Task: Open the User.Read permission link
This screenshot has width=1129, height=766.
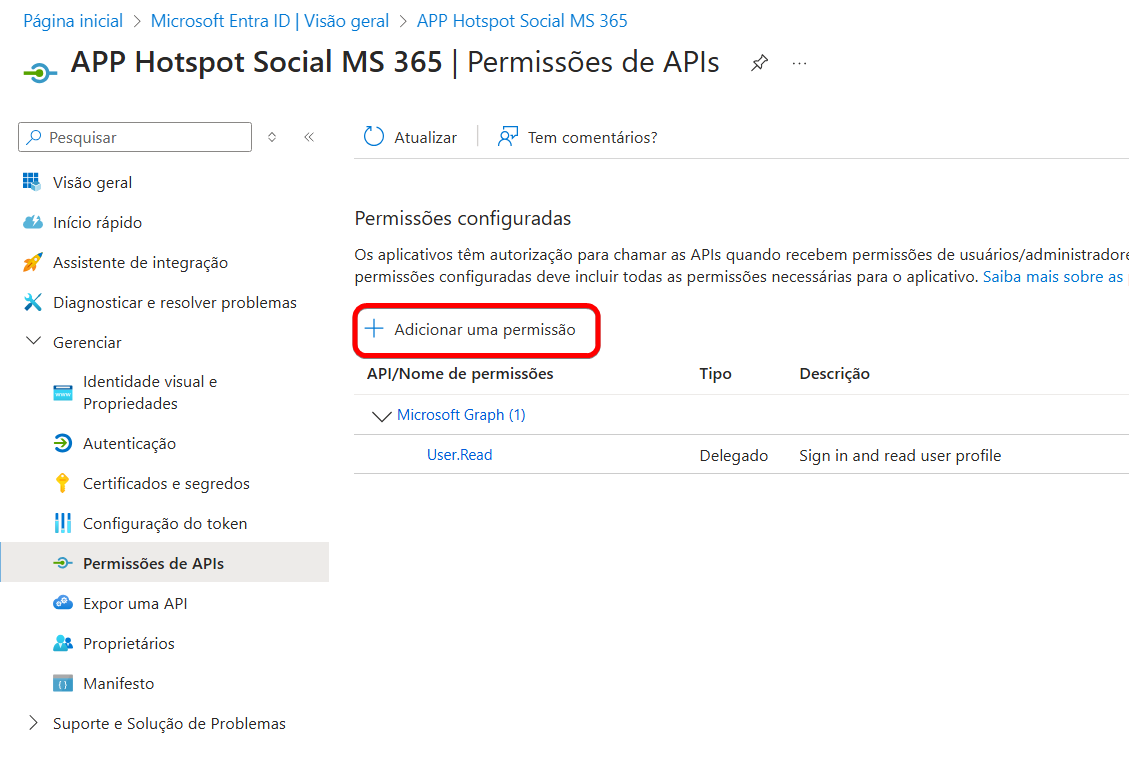Action: pos(459,455)
